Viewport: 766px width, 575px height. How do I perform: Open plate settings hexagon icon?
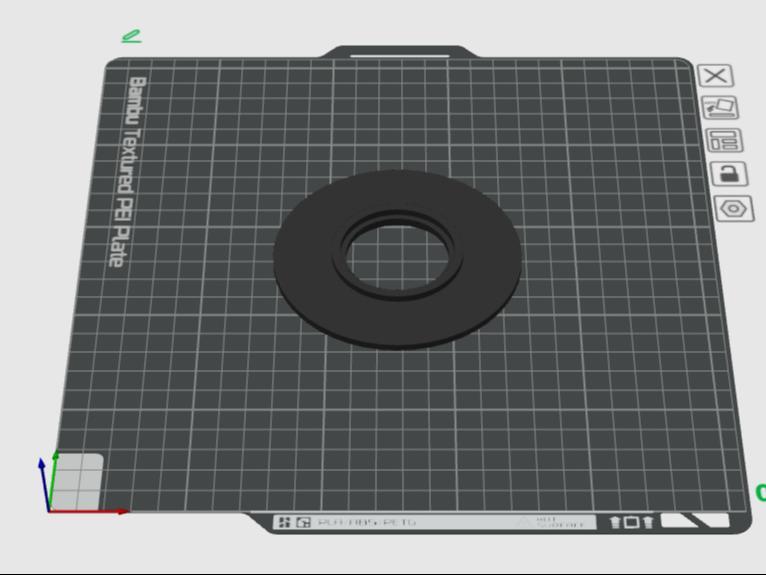pyautogui.click(x=734, y=209)
